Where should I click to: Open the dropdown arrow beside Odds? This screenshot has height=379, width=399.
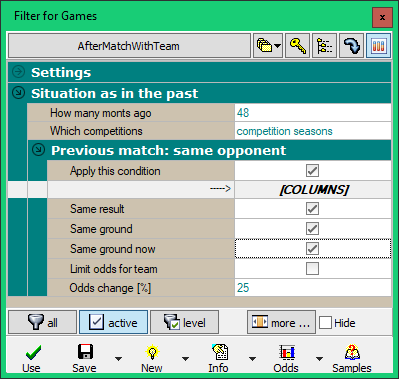pos(319,359)
